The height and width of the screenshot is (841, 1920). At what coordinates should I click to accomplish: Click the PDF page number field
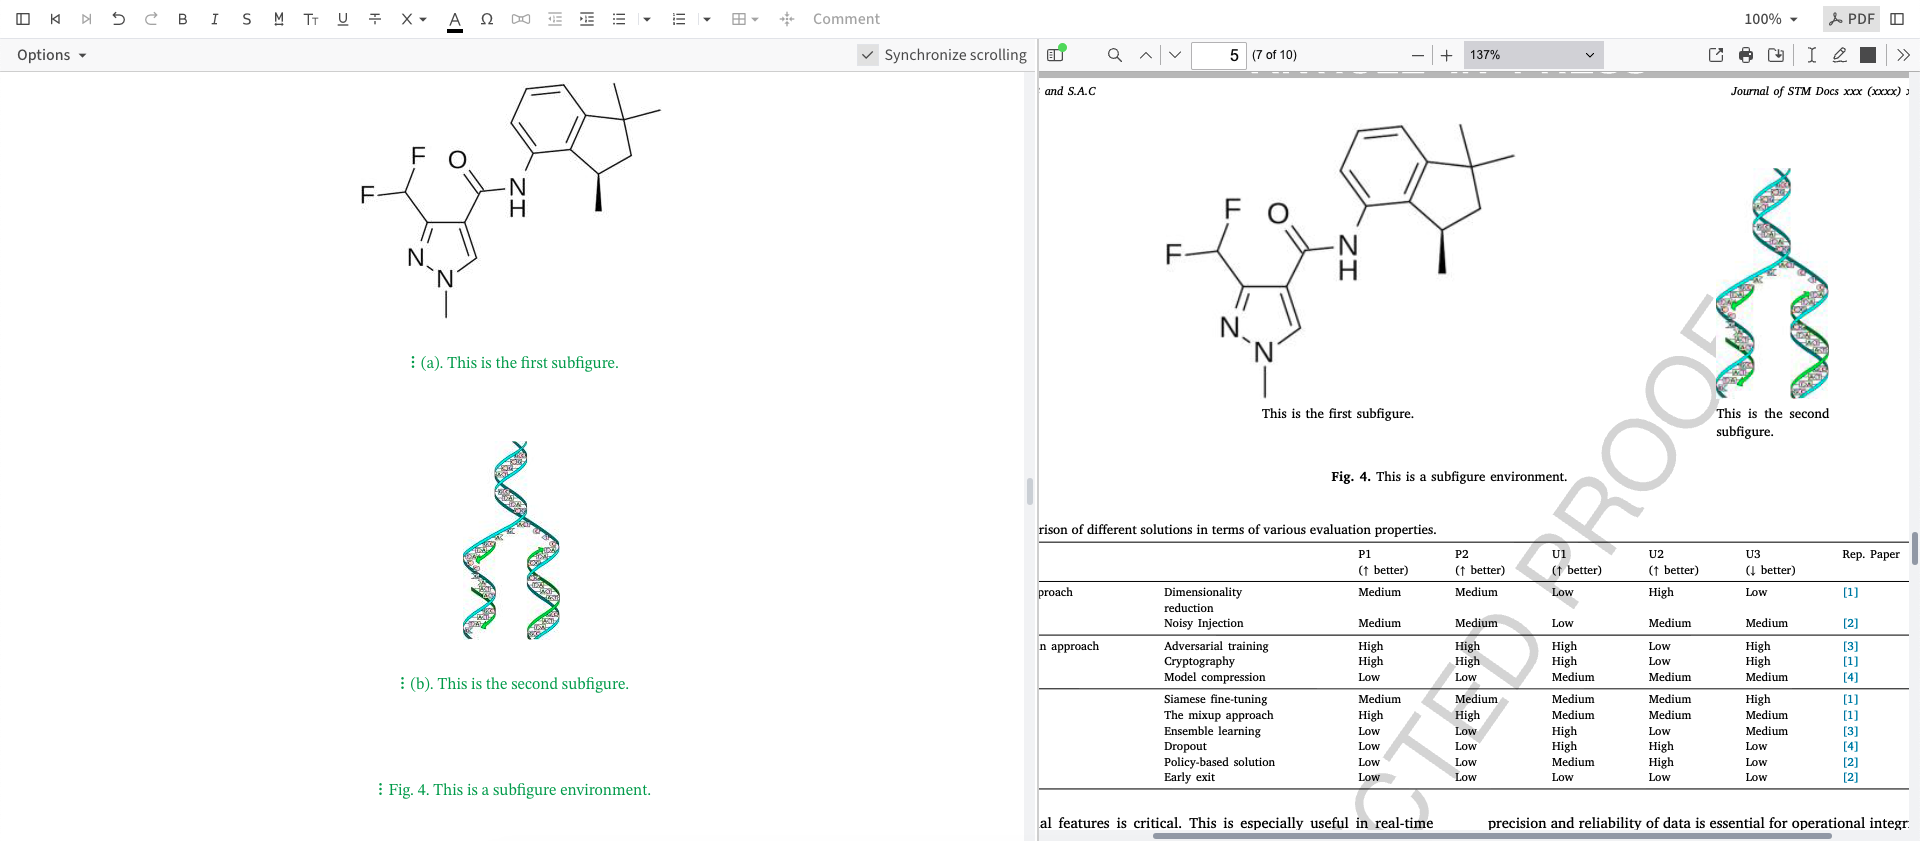coord(1219,55)
